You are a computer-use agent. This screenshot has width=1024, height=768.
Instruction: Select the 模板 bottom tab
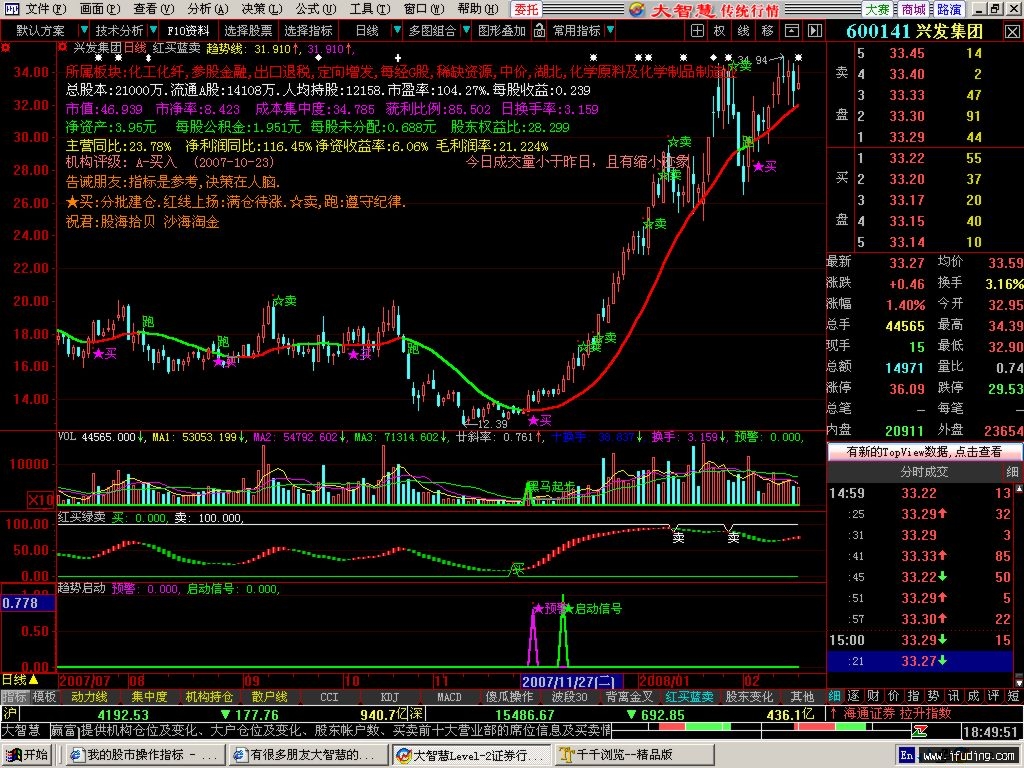44,697
